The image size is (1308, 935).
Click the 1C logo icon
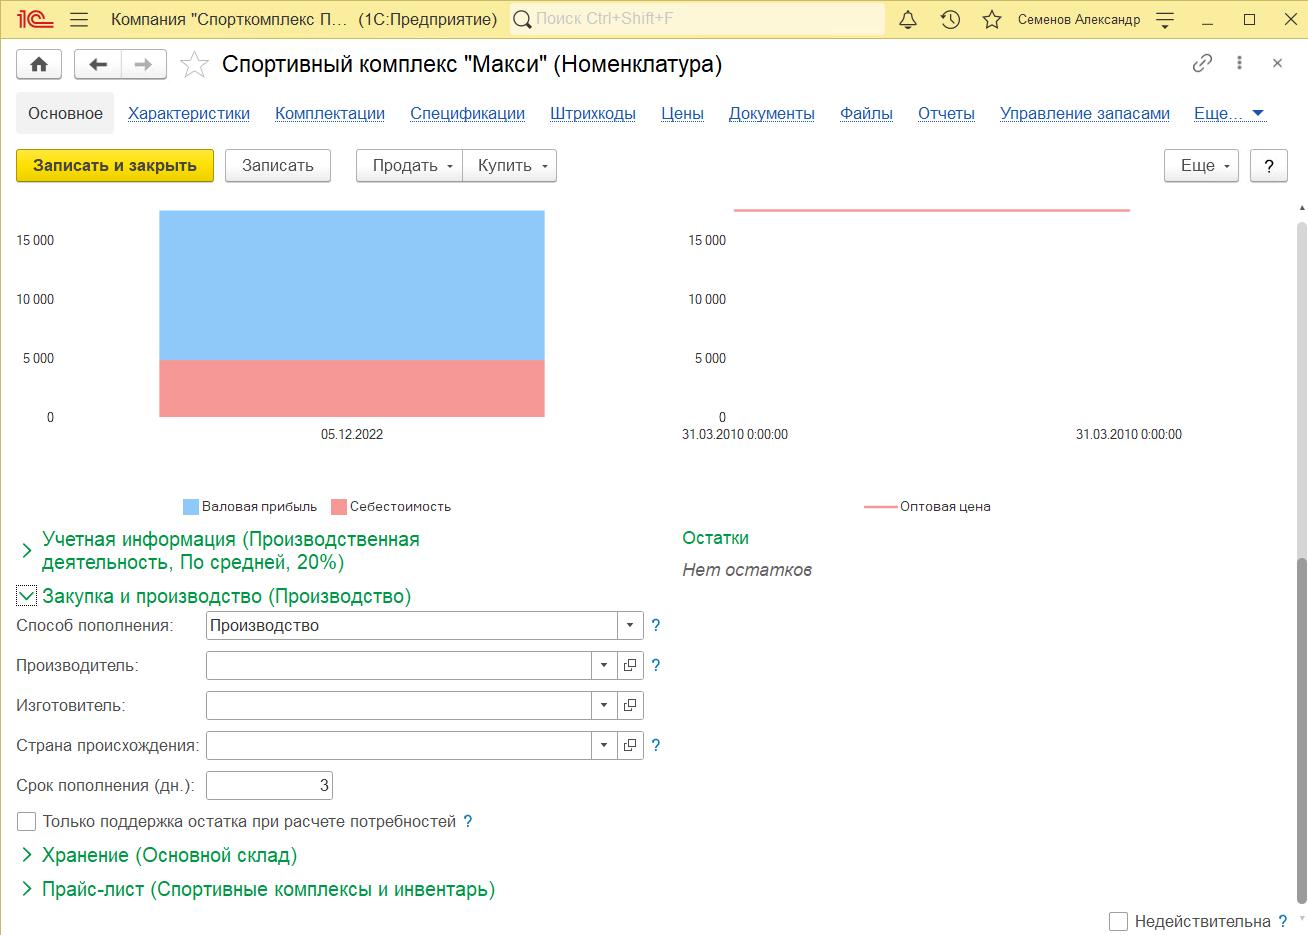point(36,19)
